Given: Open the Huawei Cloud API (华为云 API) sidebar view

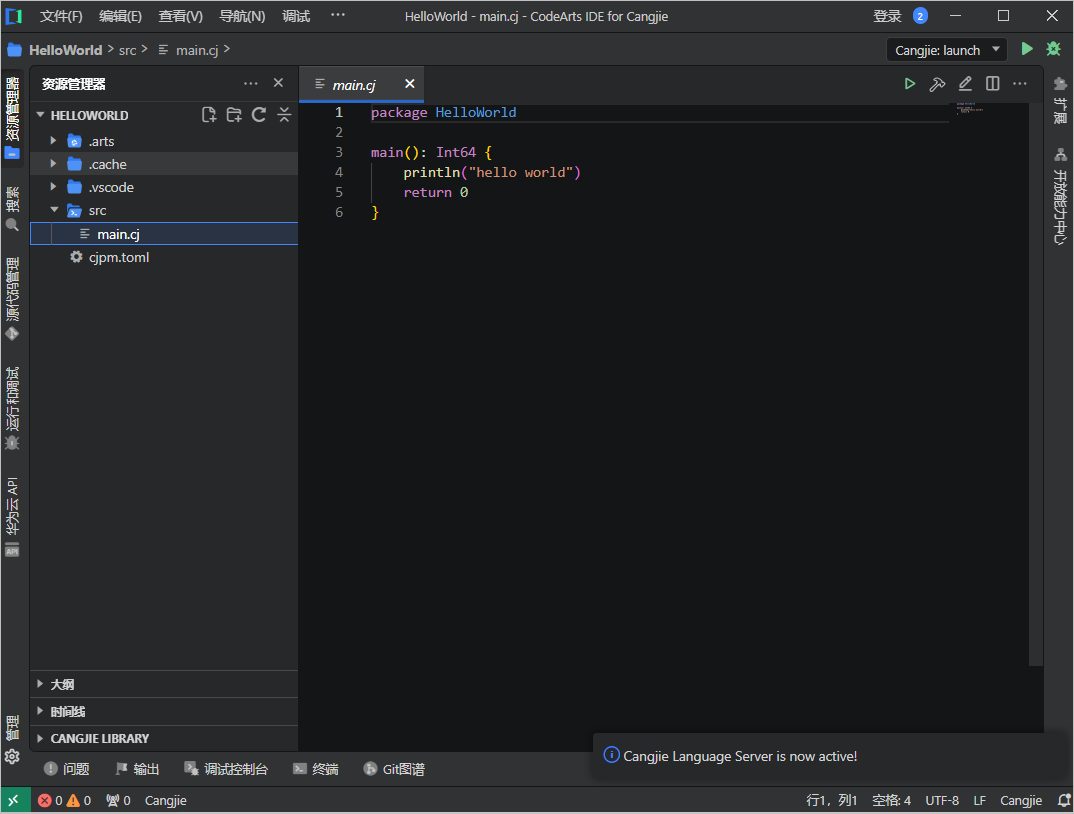Looking at the screenshot, I should pos(12,517).
